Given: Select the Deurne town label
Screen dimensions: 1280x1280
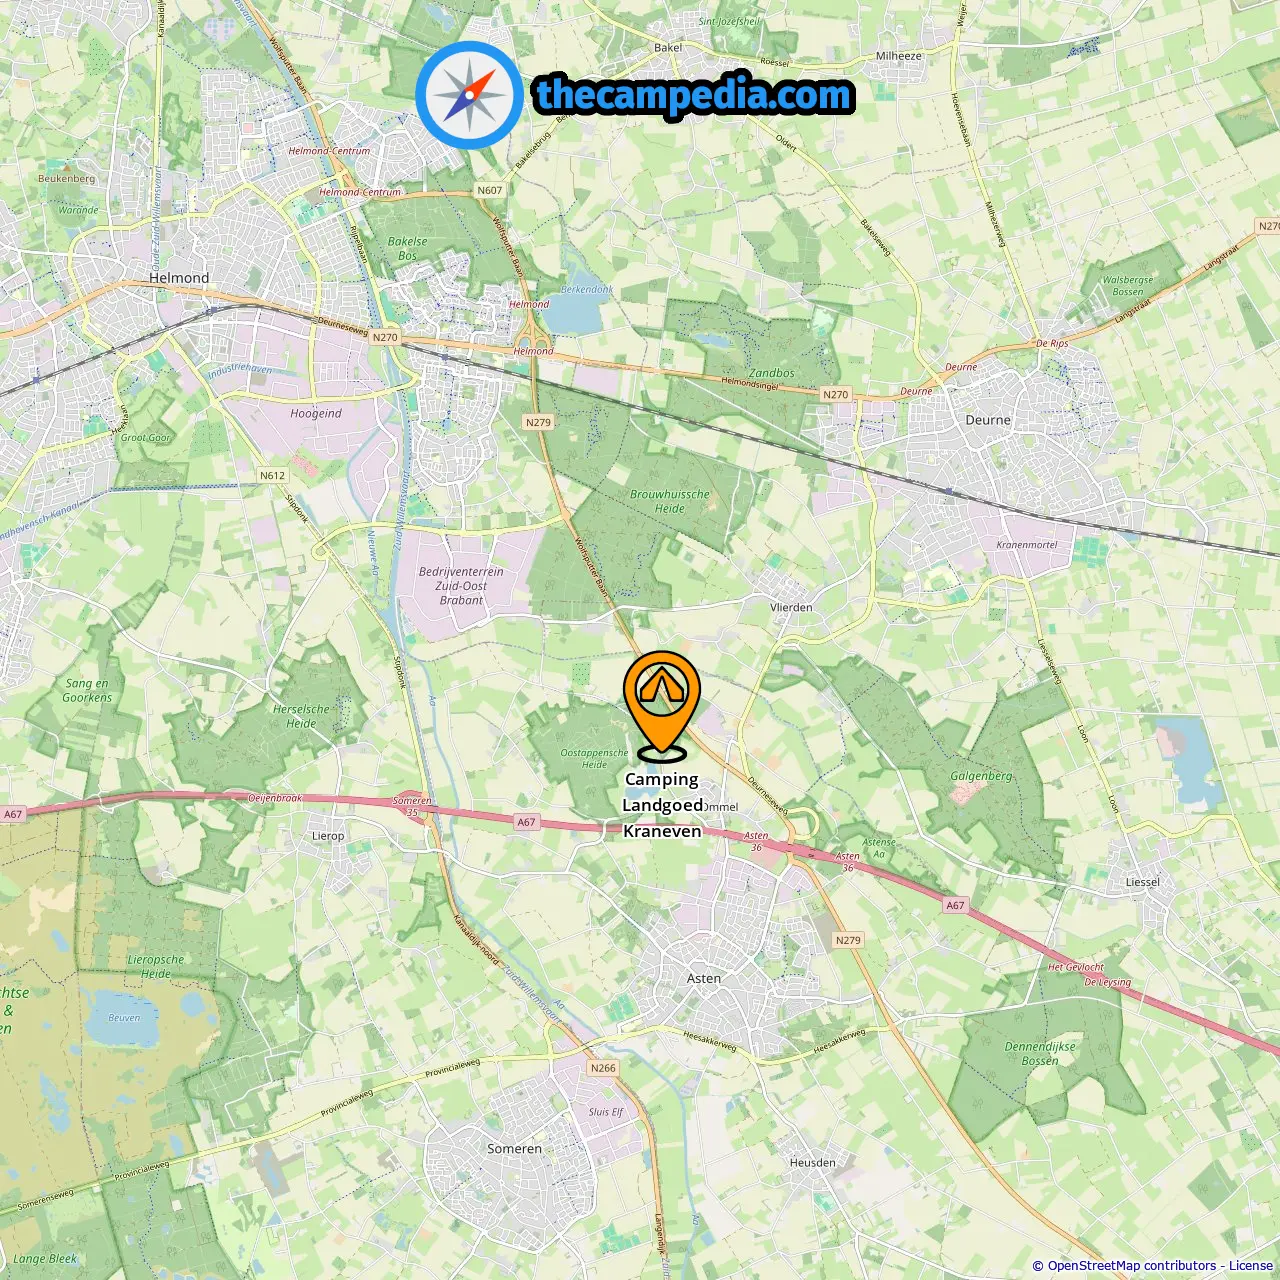Looking at the screenshot, I should pyautogui.click(x=988, y=420).
